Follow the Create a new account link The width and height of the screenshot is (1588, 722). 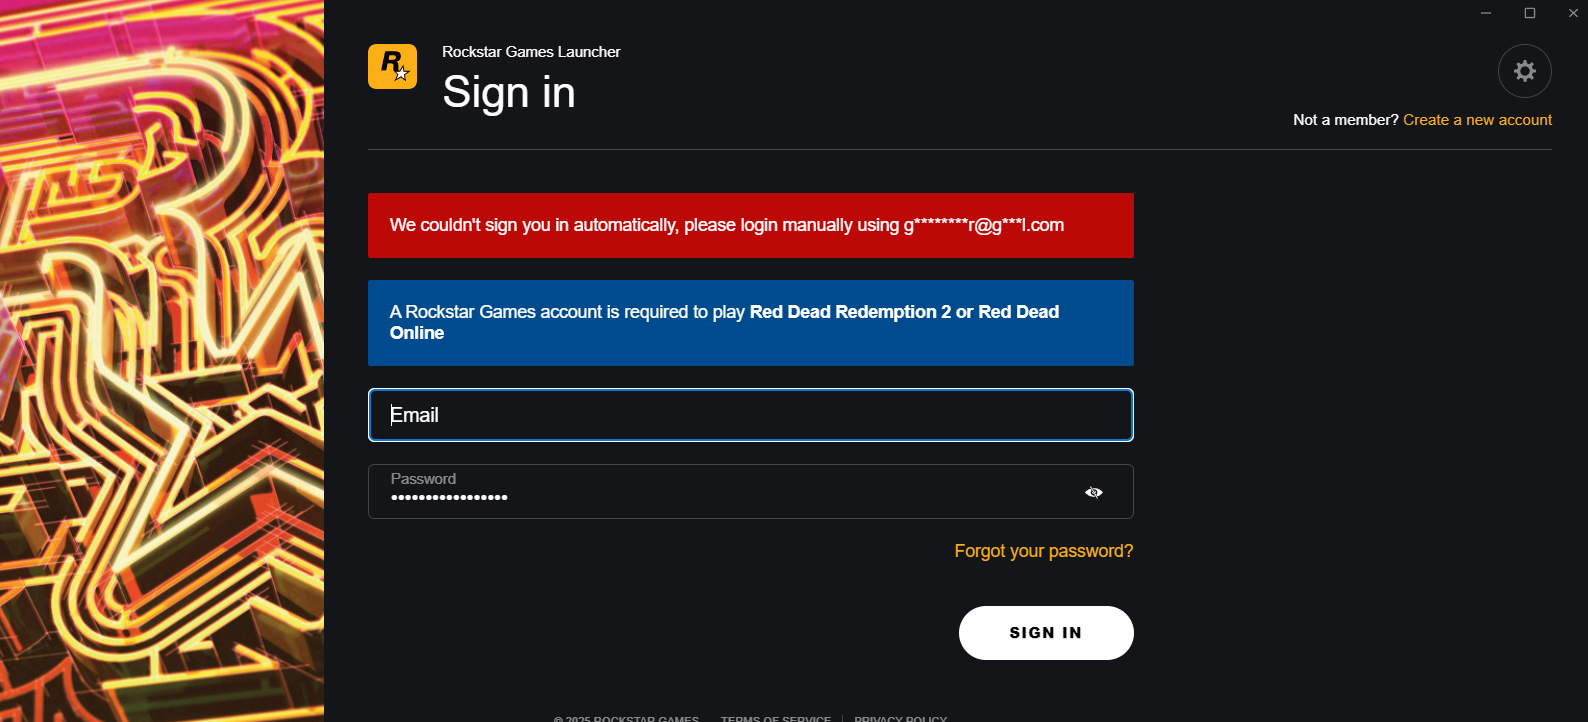1477,120
